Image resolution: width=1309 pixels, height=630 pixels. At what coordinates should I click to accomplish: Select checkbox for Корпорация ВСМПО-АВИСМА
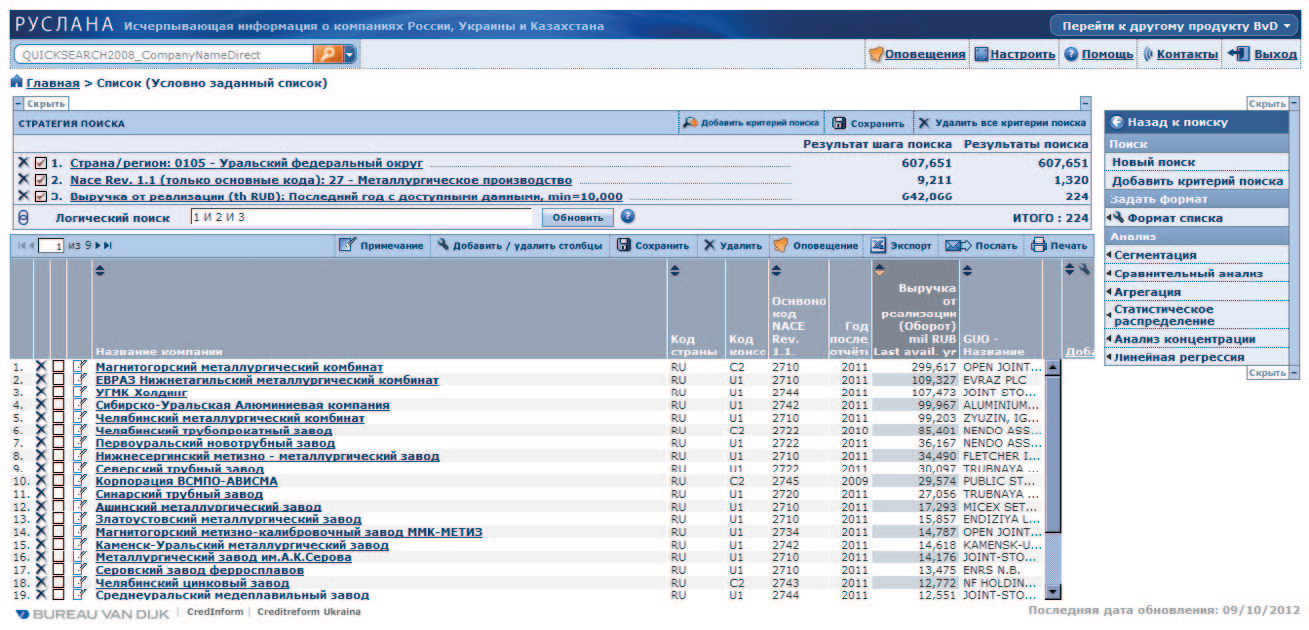click(x=59, y=481)
